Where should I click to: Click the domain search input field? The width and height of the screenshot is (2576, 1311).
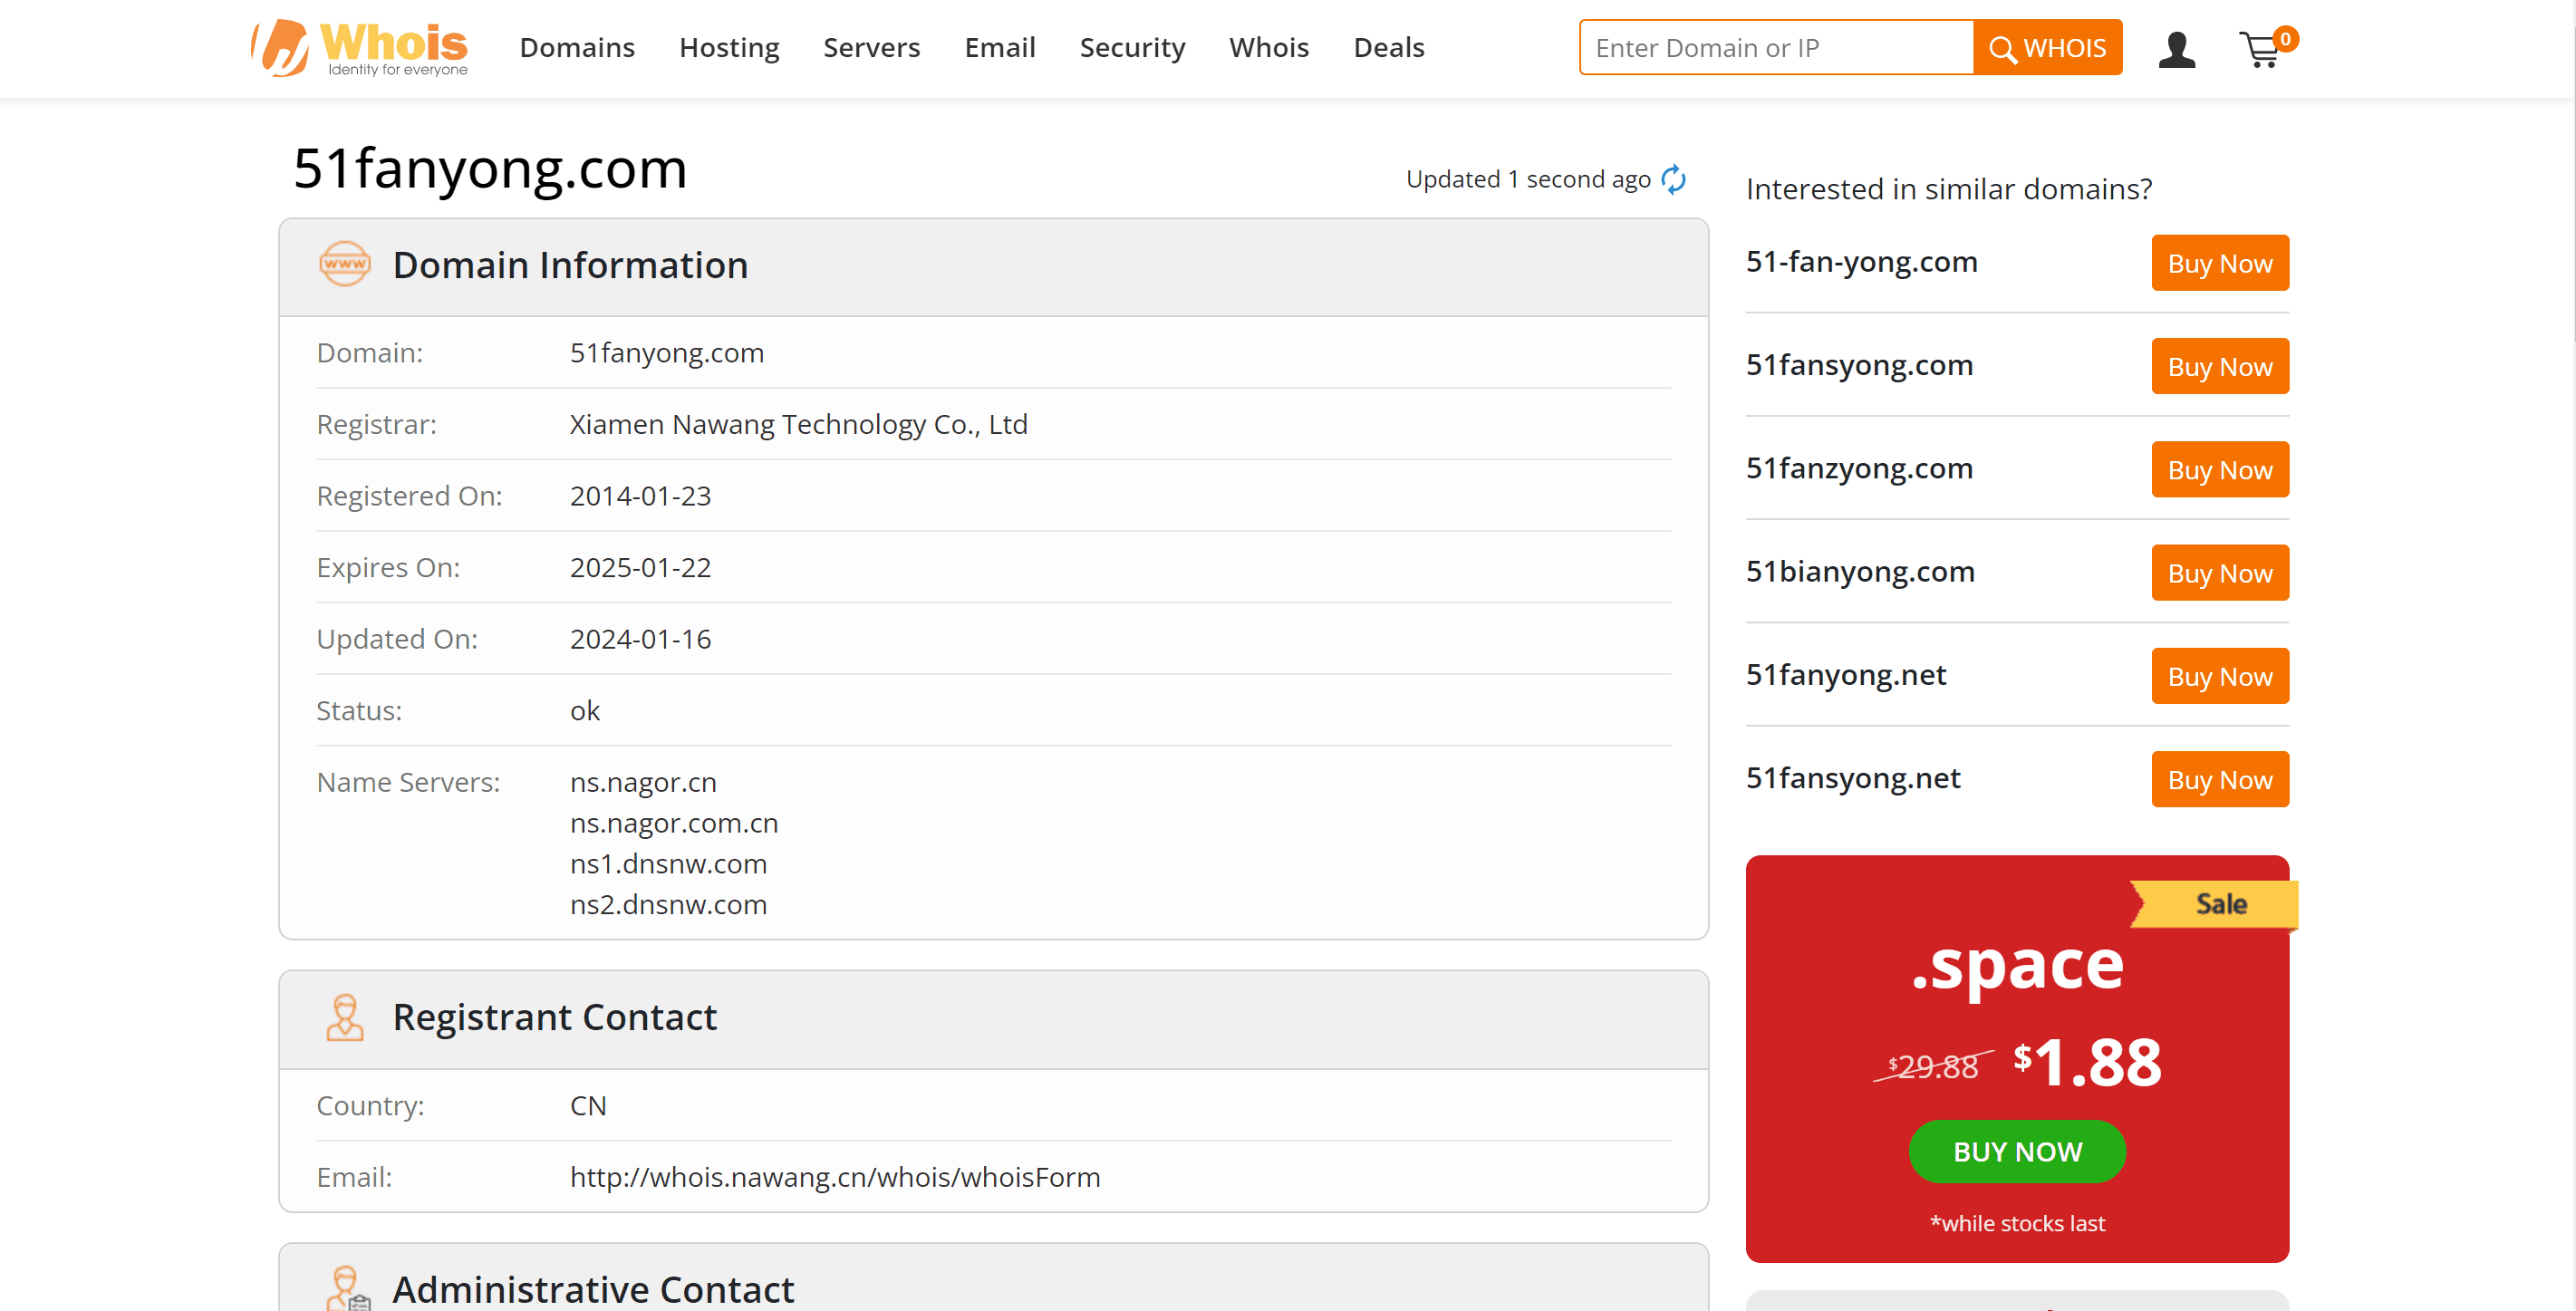coord(1779,47)
